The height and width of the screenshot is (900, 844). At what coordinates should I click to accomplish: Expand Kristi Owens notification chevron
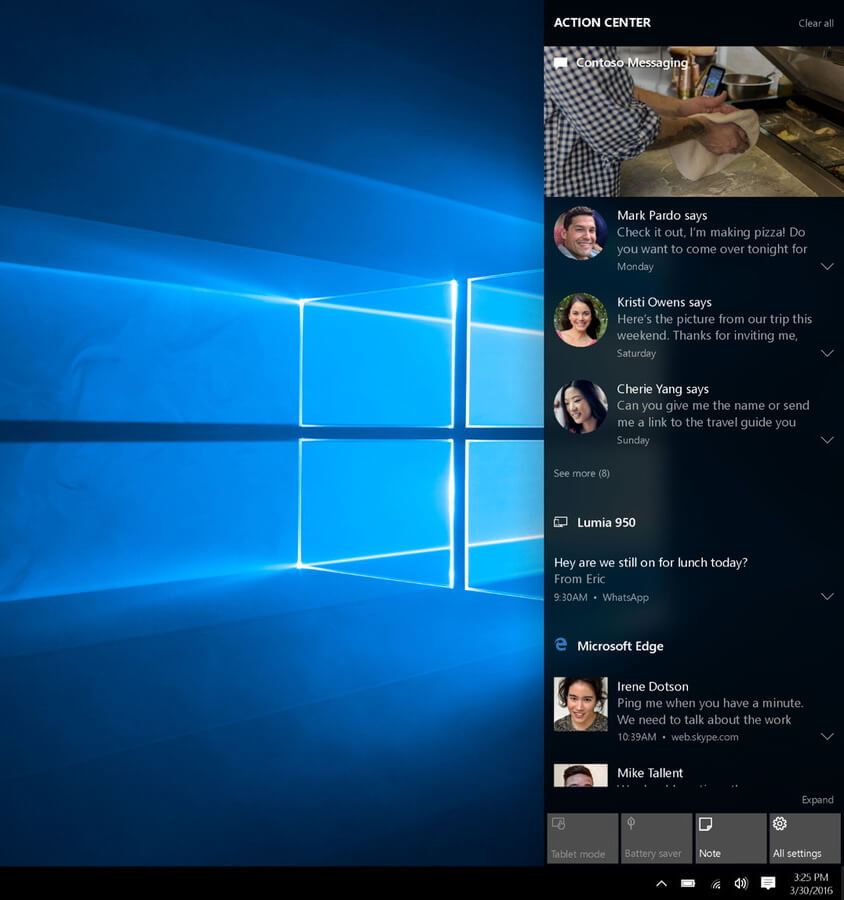827,353
